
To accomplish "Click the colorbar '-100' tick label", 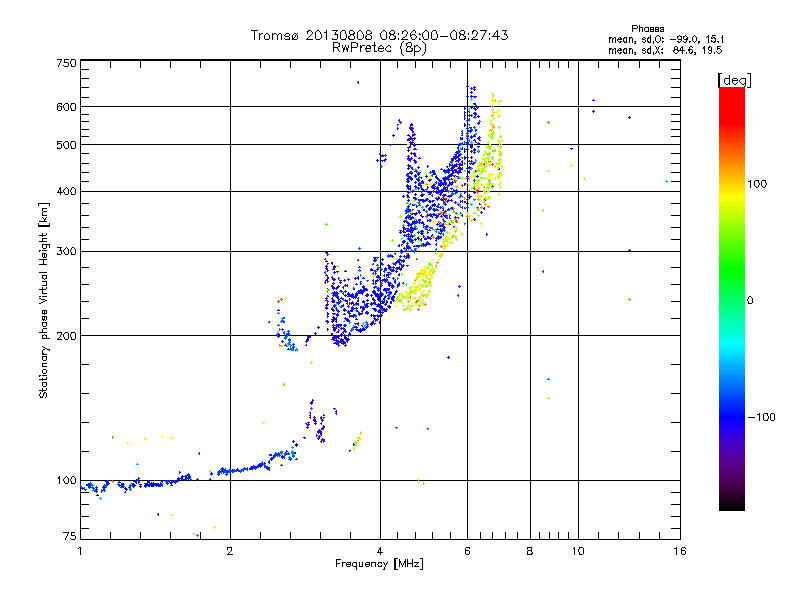I will tap(761, 417).
